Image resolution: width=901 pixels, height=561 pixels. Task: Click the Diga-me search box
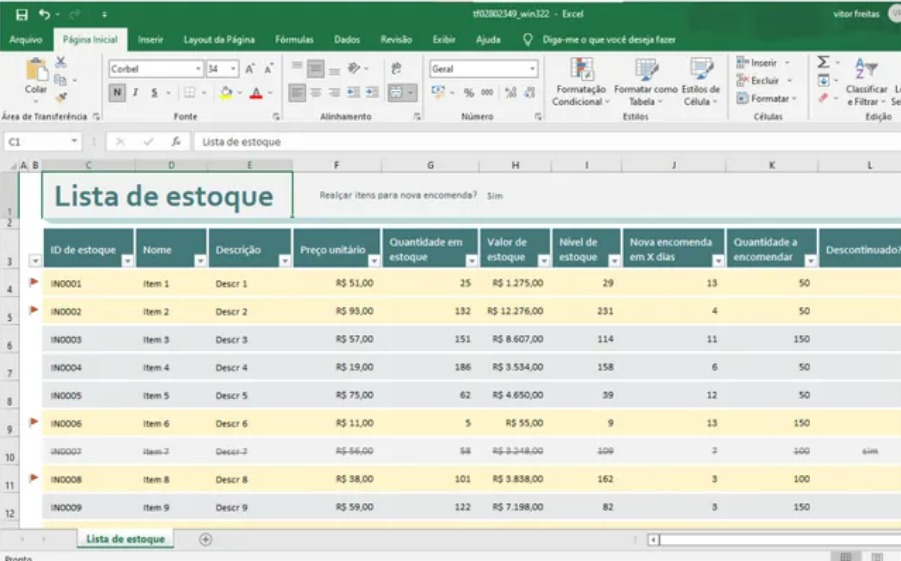click(609, 40)
